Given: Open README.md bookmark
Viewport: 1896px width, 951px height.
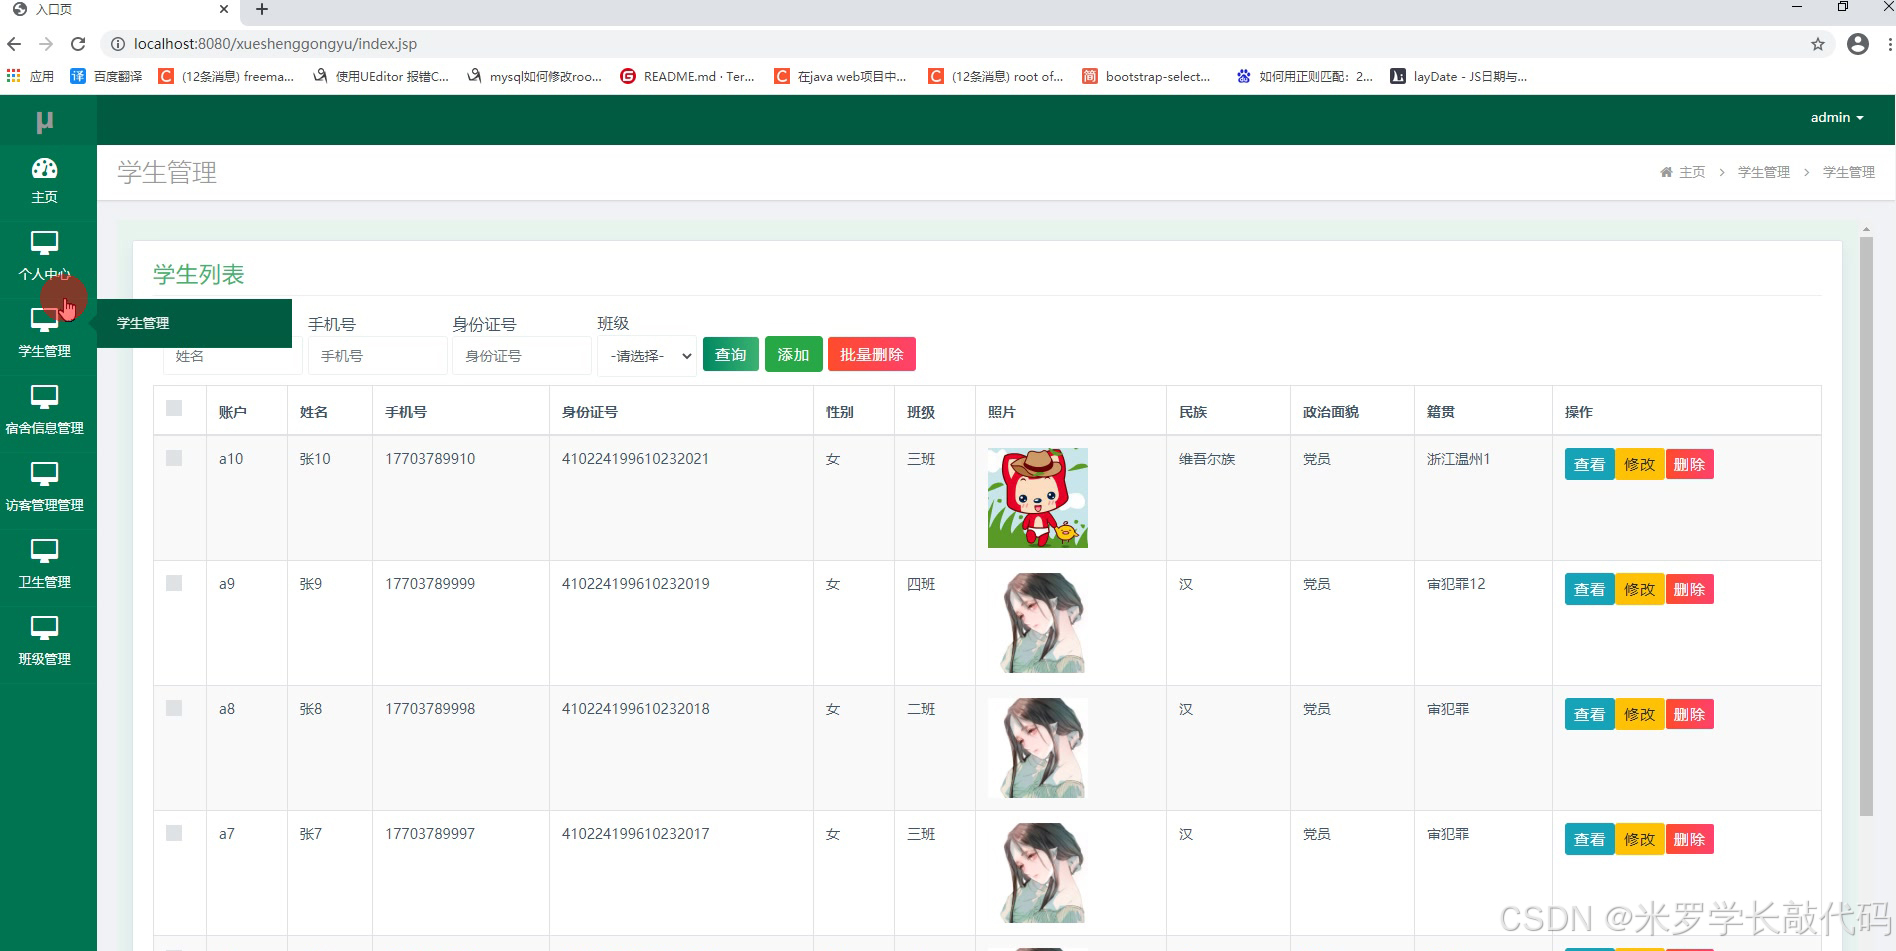Looking at the screenshot, I should [687, 76].
